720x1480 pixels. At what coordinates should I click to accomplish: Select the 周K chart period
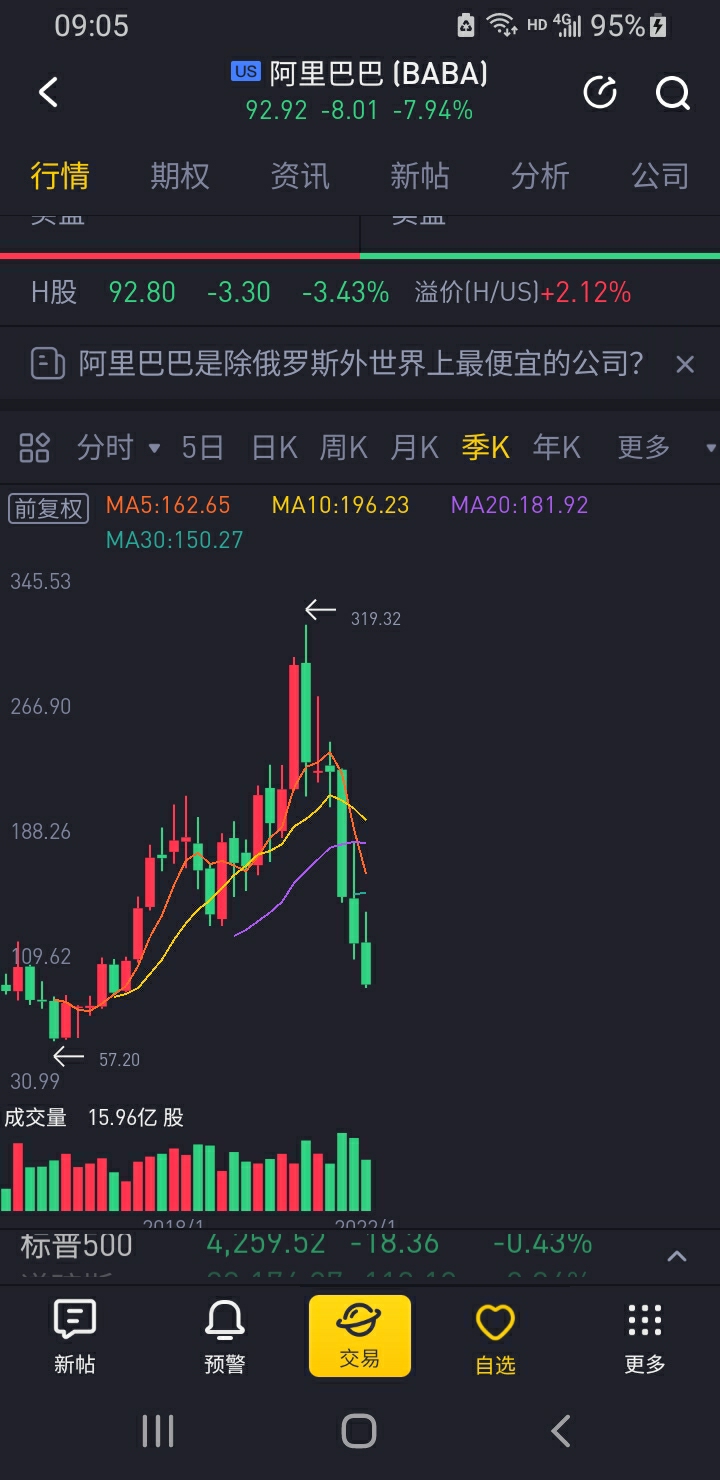(x=344, y=447)
